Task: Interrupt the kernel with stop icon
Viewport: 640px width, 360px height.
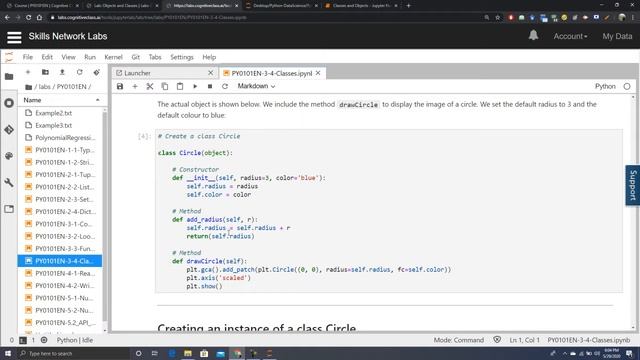Action: click(x=210, y=86)
